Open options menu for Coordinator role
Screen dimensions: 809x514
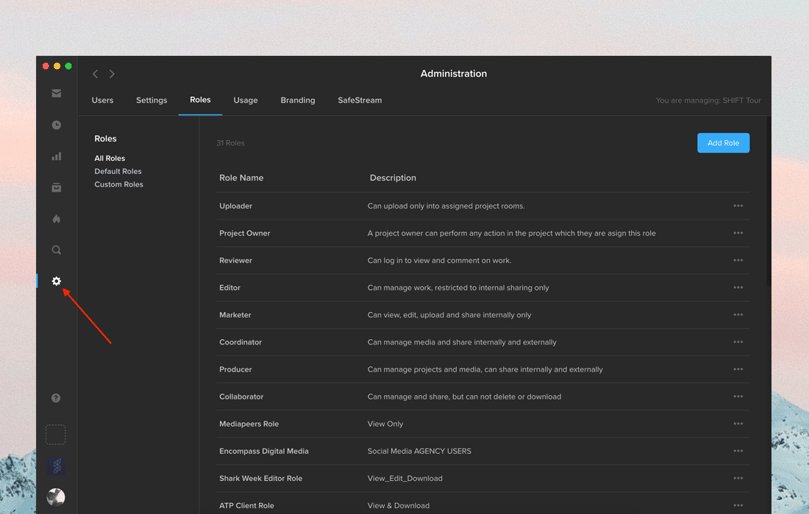pos(738,342)
